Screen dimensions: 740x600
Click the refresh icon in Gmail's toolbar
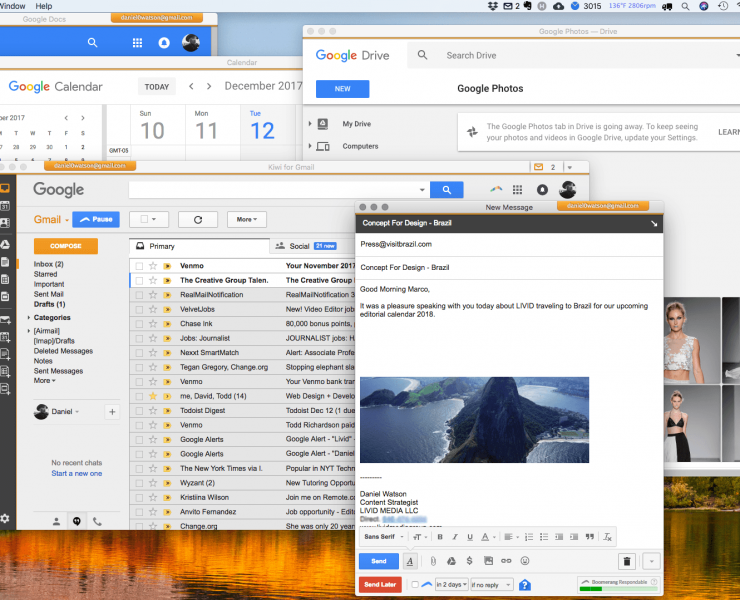pyautogui.click(x=198, y=219)
